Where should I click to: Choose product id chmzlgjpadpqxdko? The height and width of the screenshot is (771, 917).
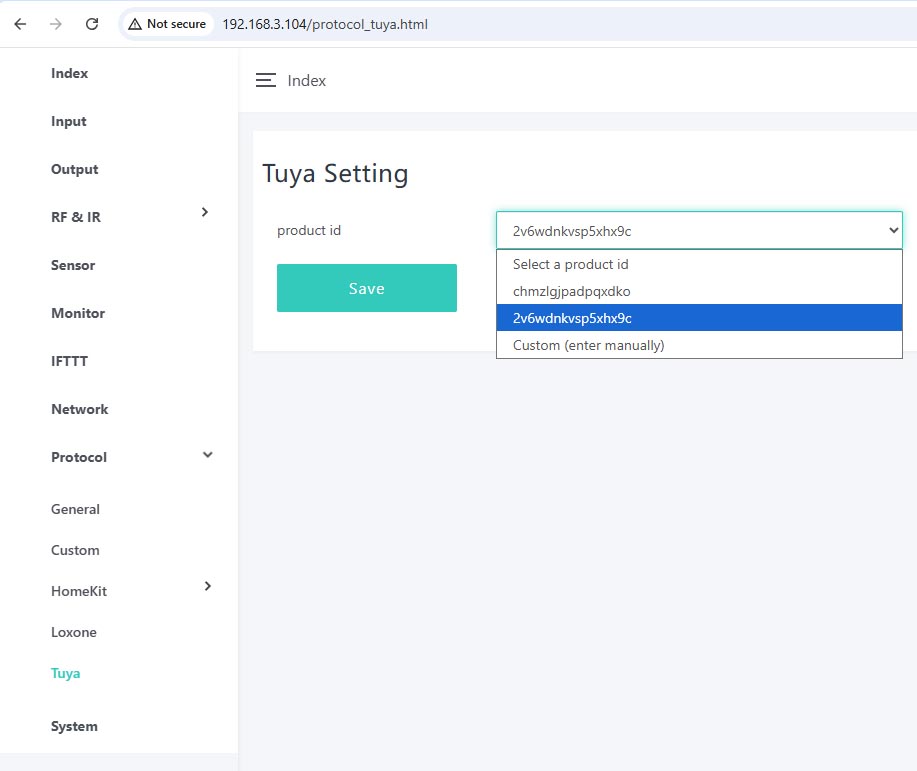[x=572, y=291]
